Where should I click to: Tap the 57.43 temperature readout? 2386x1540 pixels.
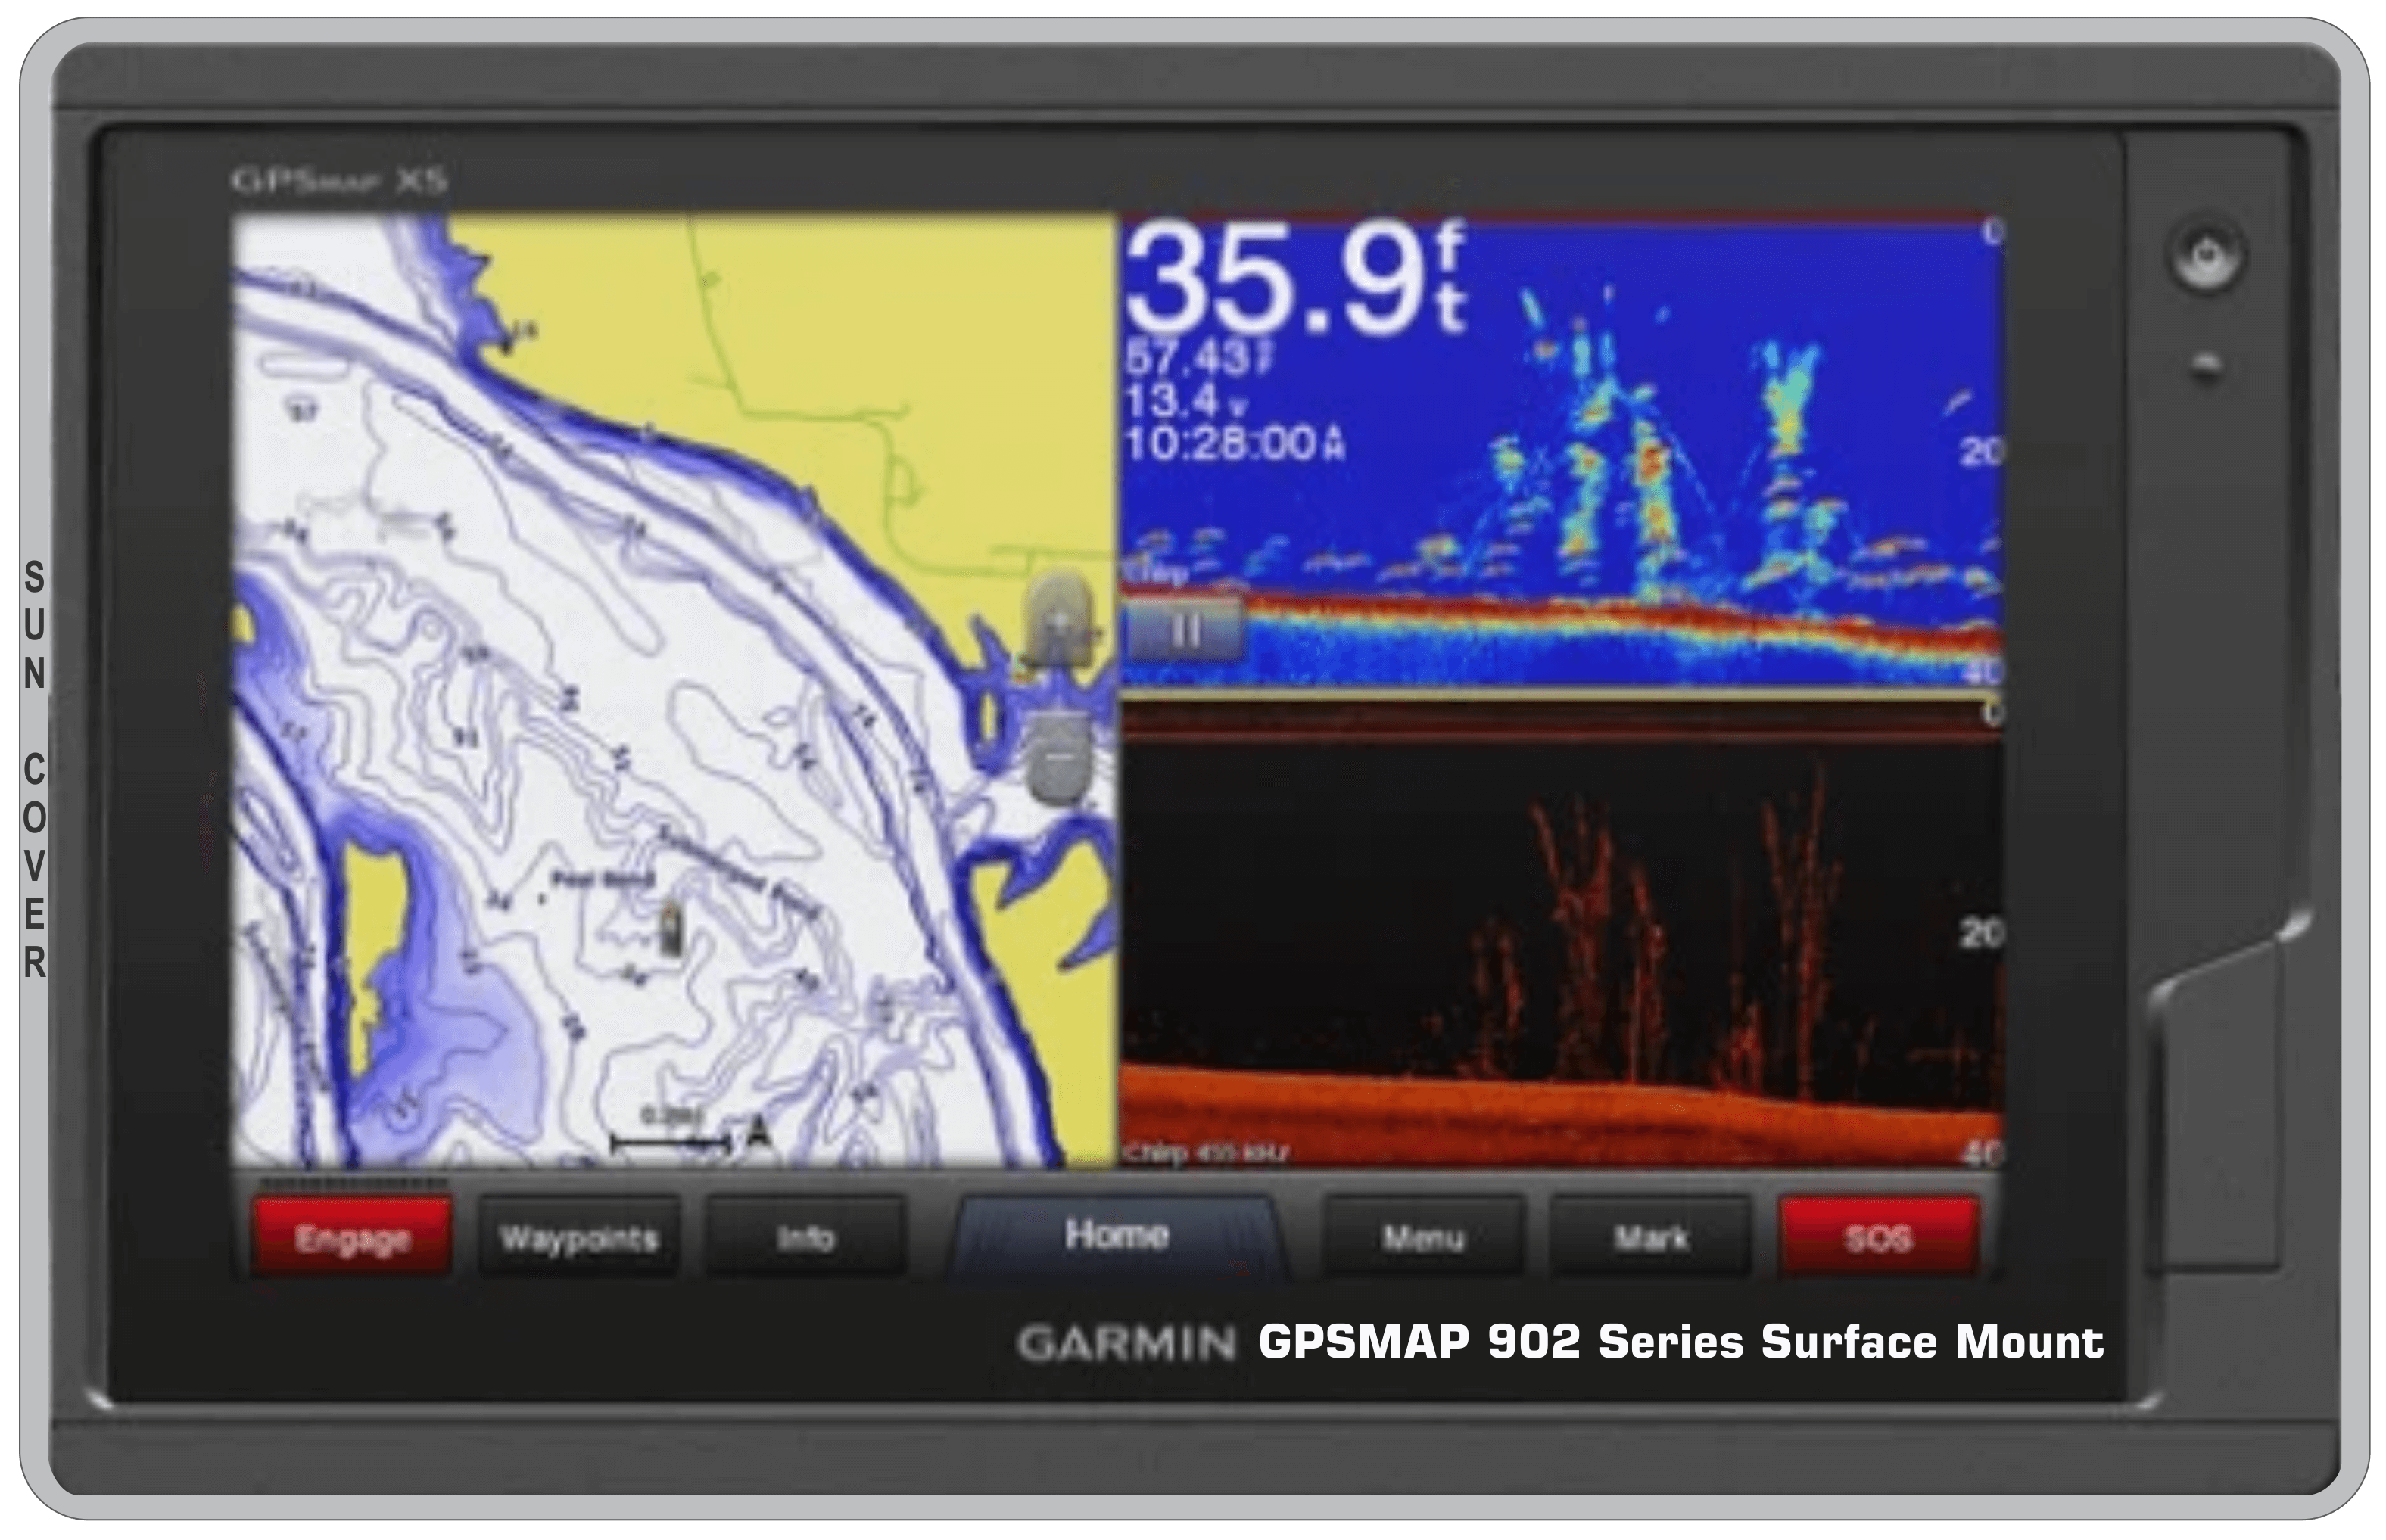click(x=1200, y=357)
